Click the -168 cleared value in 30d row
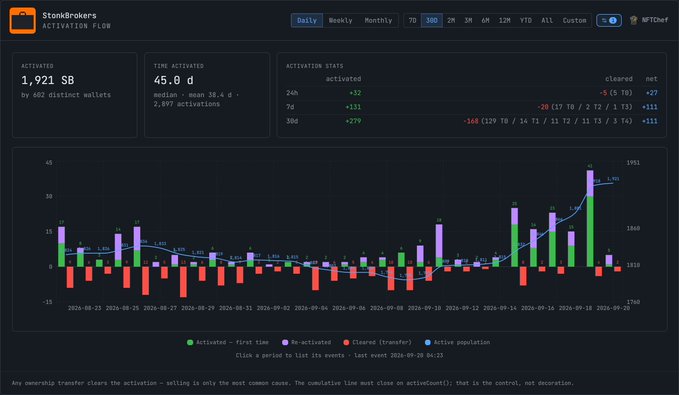 (471, 121)
